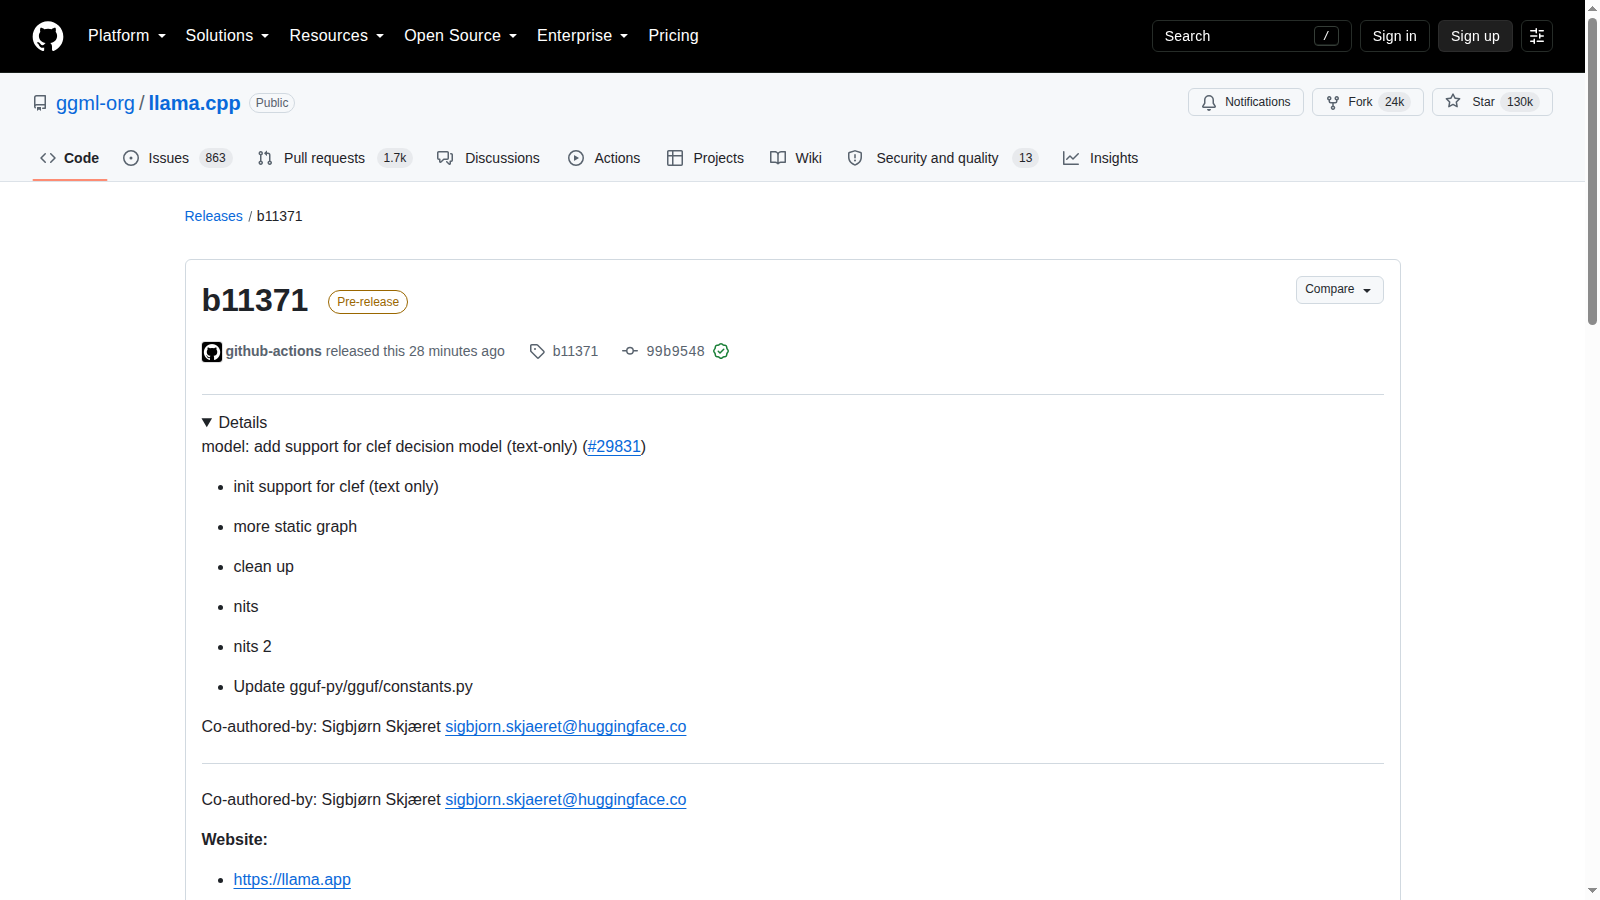Open the Compare dropdown
1600x900 pixels.
[x=1340, y=290]
